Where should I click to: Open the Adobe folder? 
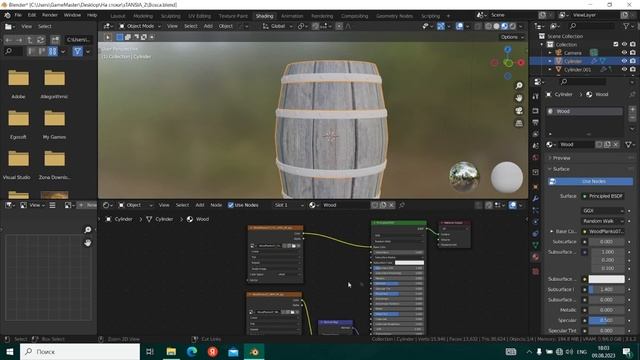click(18, 84)
